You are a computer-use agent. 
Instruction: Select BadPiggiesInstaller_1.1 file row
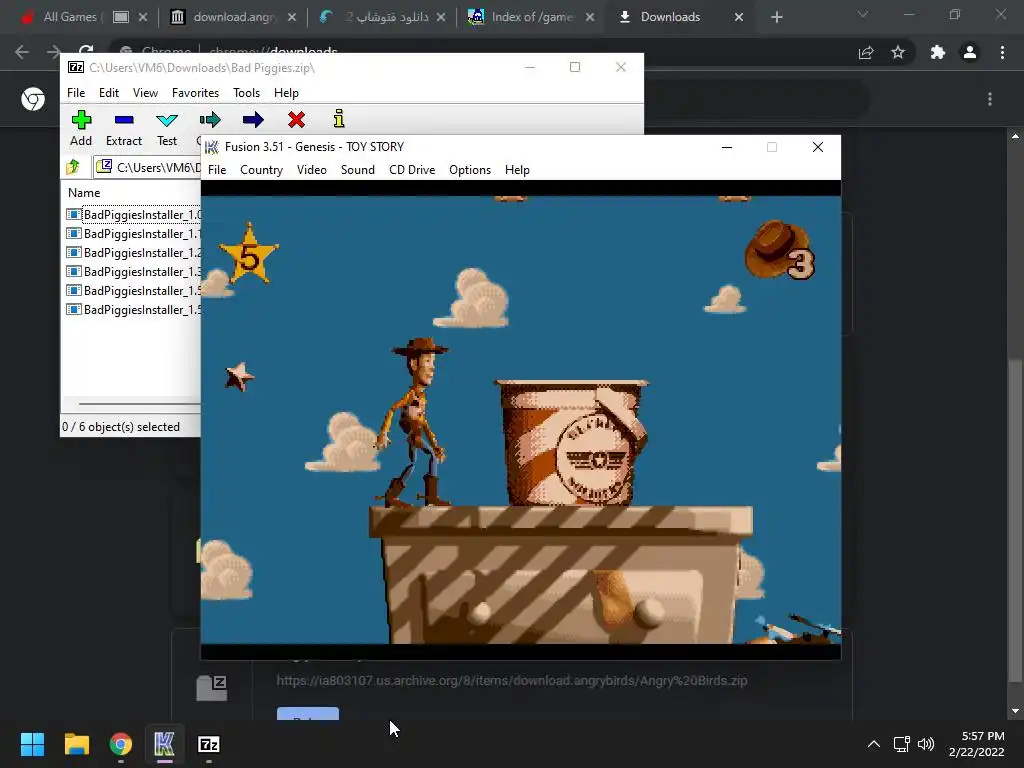[x=133, y=234]
